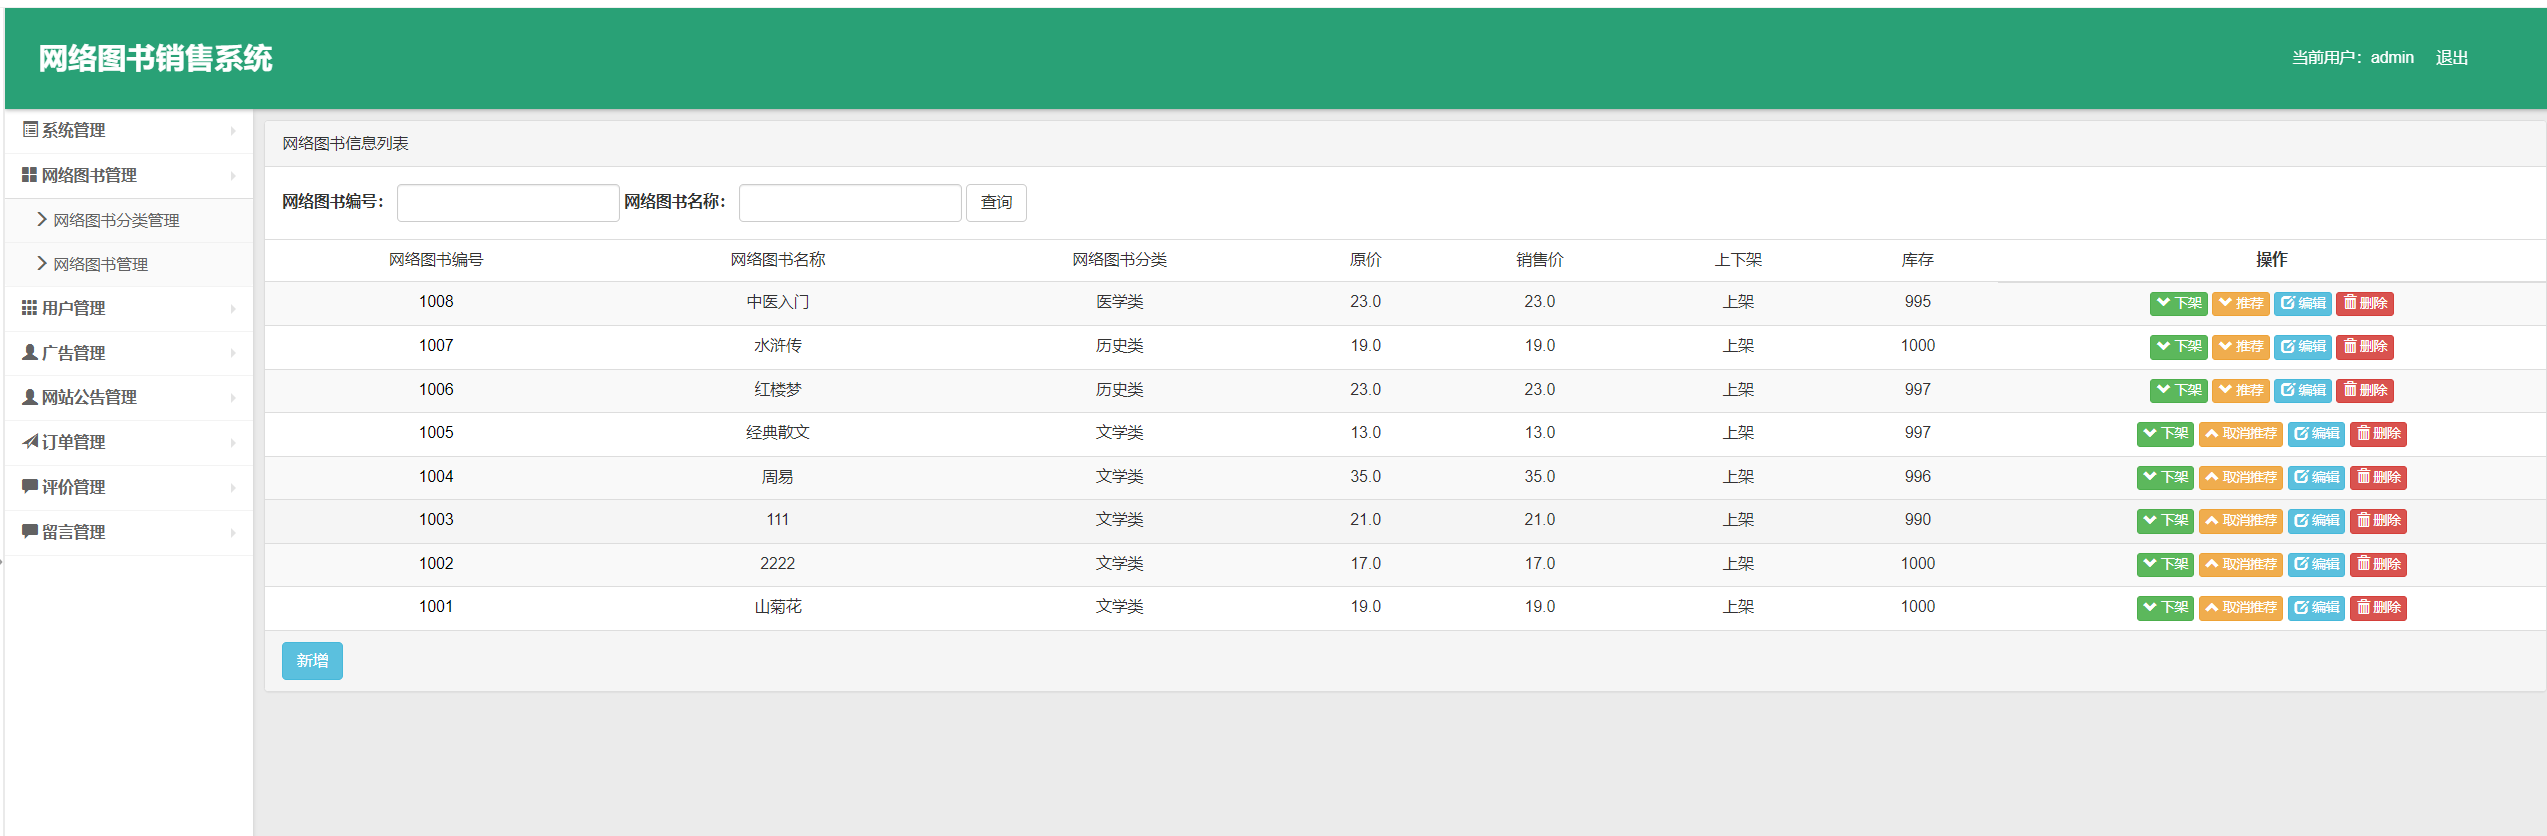
Task: Click the 留言管理 comment icon in sidebar
Action: tap(30, 531)
